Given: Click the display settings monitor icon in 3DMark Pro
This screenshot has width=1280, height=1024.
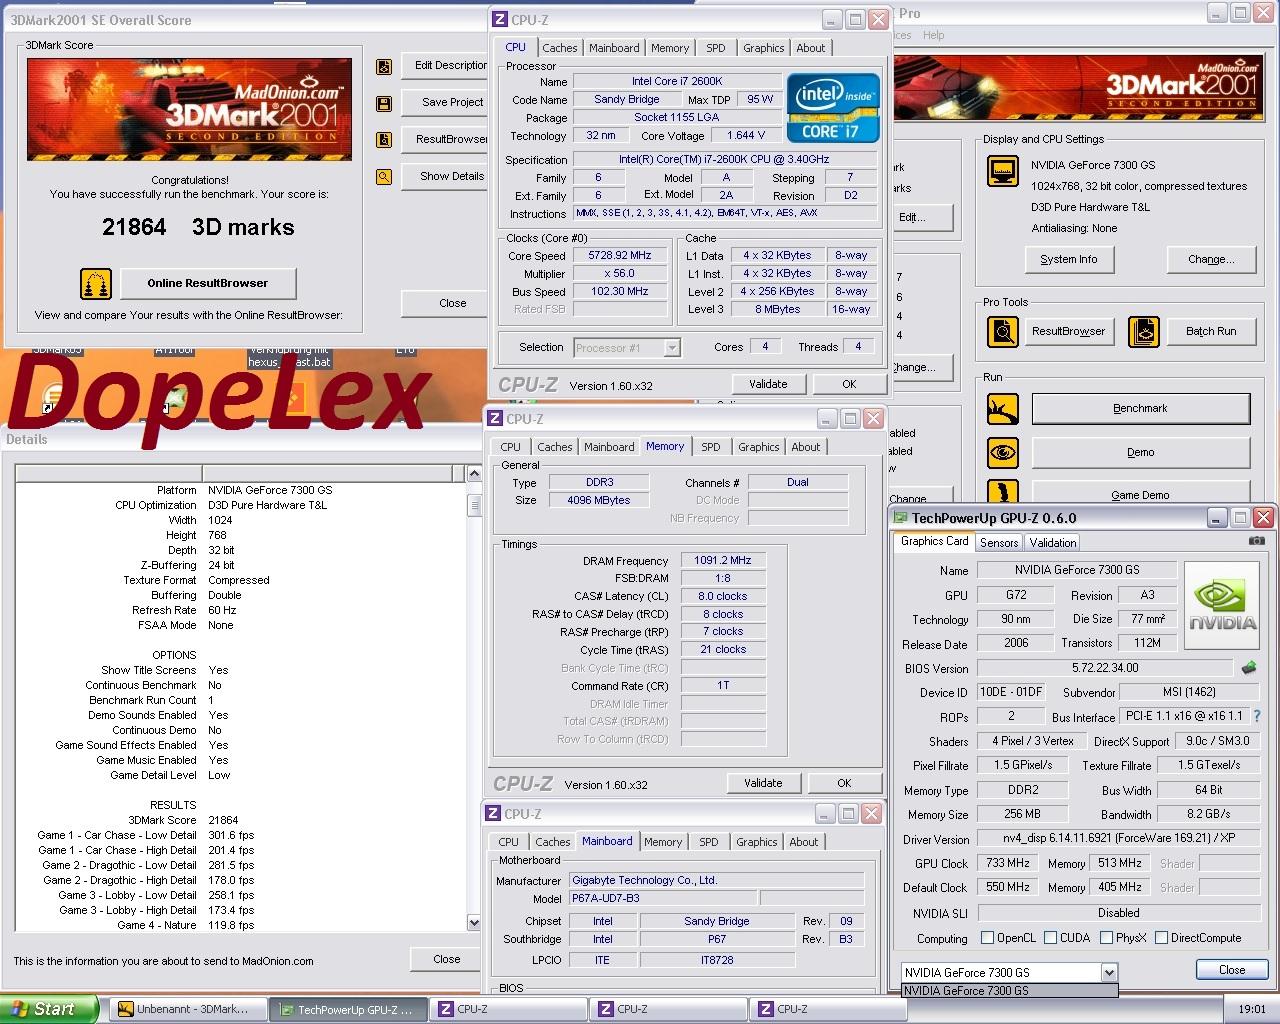Looking at the screenshot, I should 1003,172.
